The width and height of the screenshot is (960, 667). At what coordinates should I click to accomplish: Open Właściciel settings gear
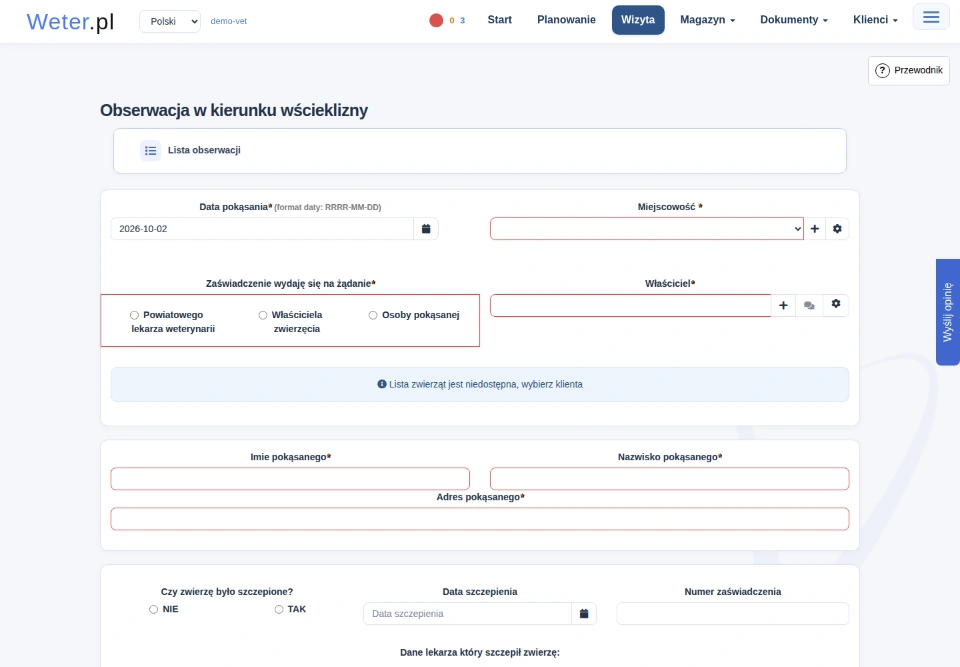click(836, 304)
